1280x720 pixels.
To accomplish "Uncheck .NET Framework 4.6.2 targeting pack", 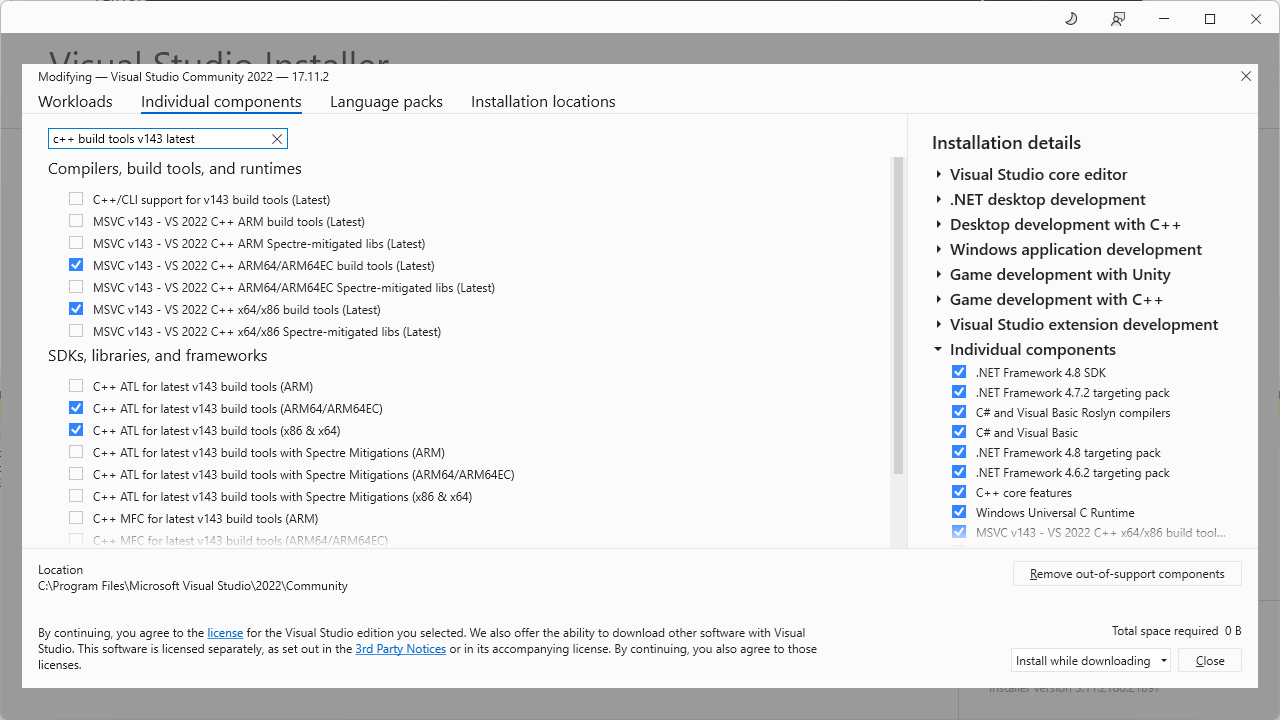I will [959, 473].
